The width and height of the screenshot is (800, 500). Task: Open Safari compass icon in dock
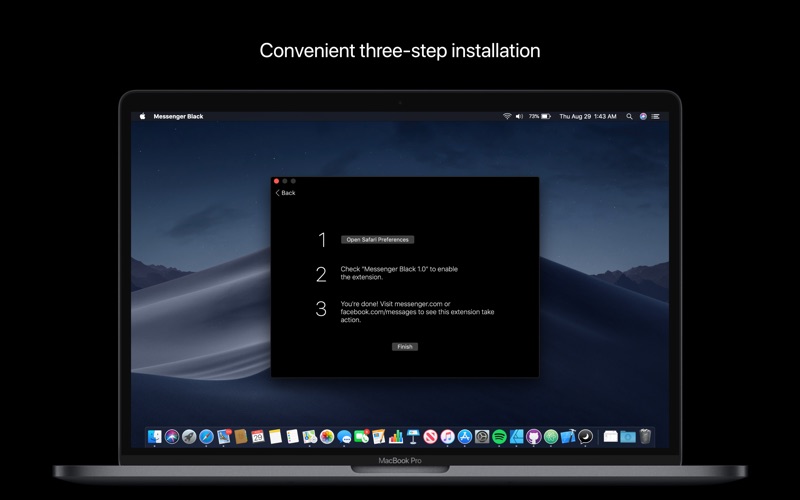pos(206,437)
